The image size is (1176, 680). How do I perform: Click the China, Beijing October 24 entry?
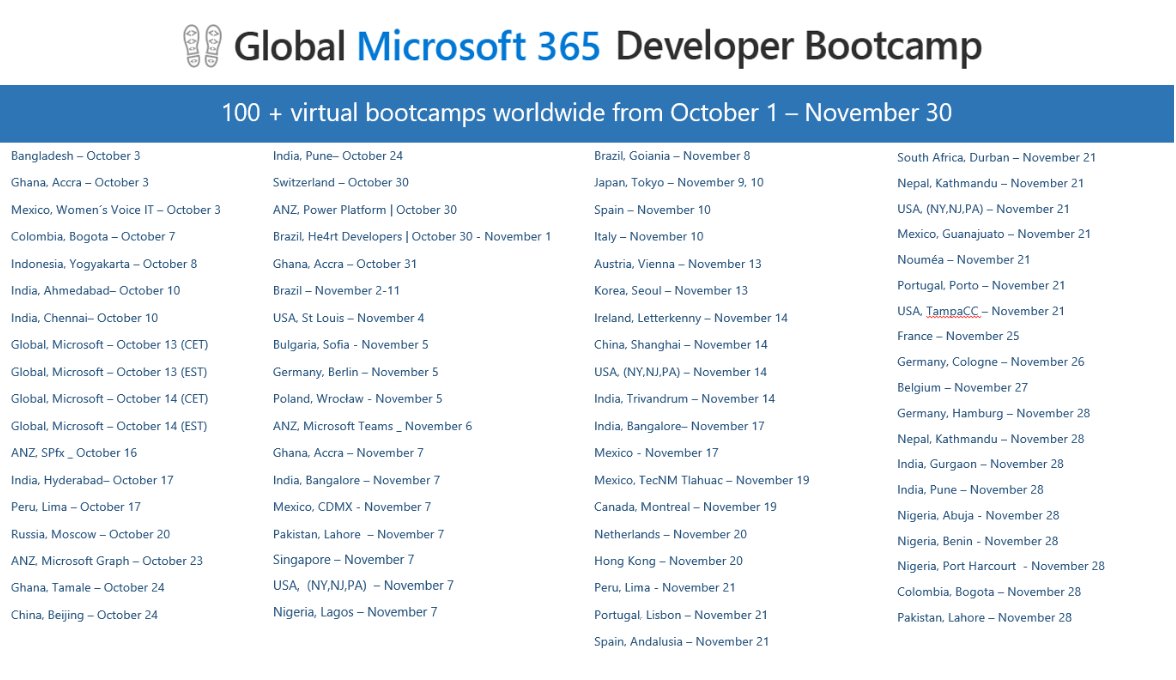82,615
